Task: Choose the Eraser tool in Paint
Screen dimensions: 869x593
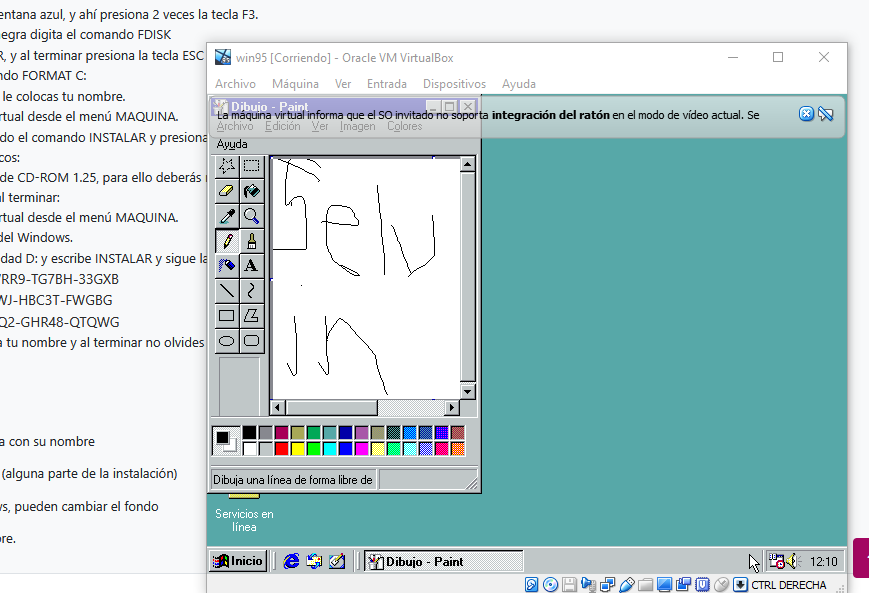Action: click(x=227, y=191)
